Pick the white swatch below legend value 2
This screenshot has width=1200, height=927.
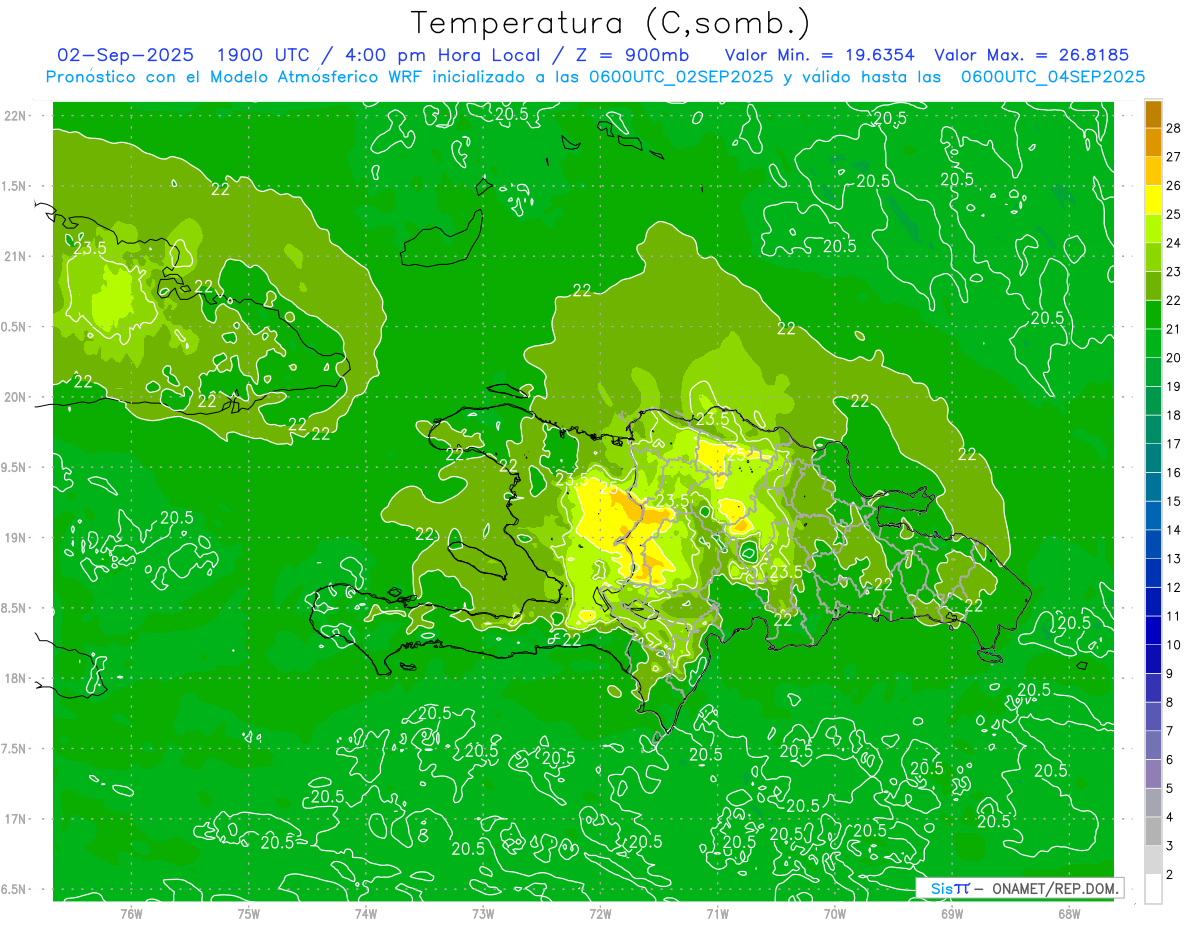[x=1153, y=889]
